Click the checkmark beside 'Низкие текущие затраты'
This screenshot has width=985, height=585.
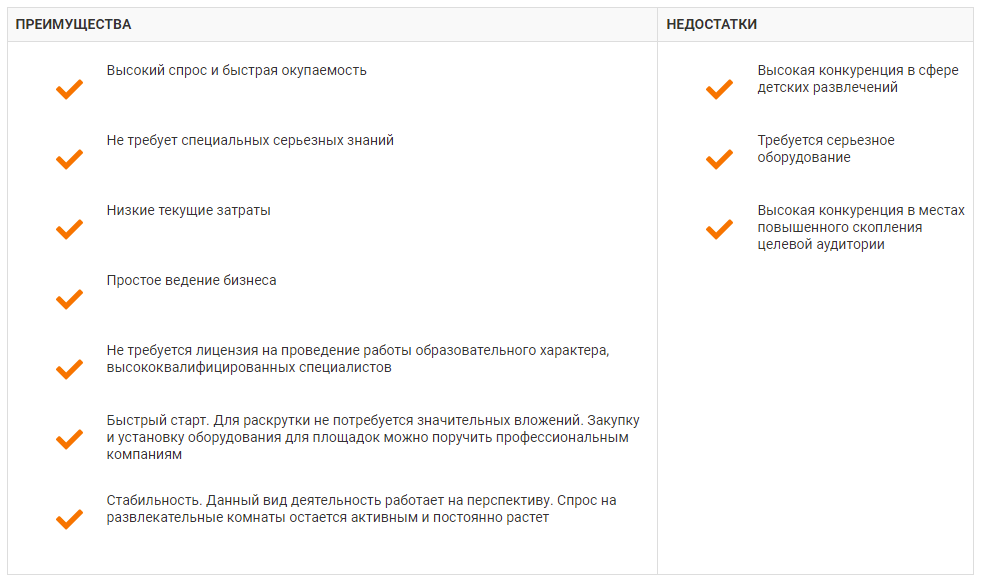pyautogui.click(x=69, y=230)
